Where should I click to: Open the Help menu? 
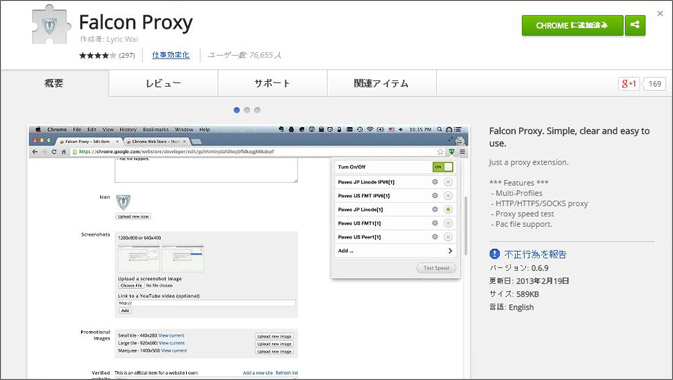(x=205, y=129)
